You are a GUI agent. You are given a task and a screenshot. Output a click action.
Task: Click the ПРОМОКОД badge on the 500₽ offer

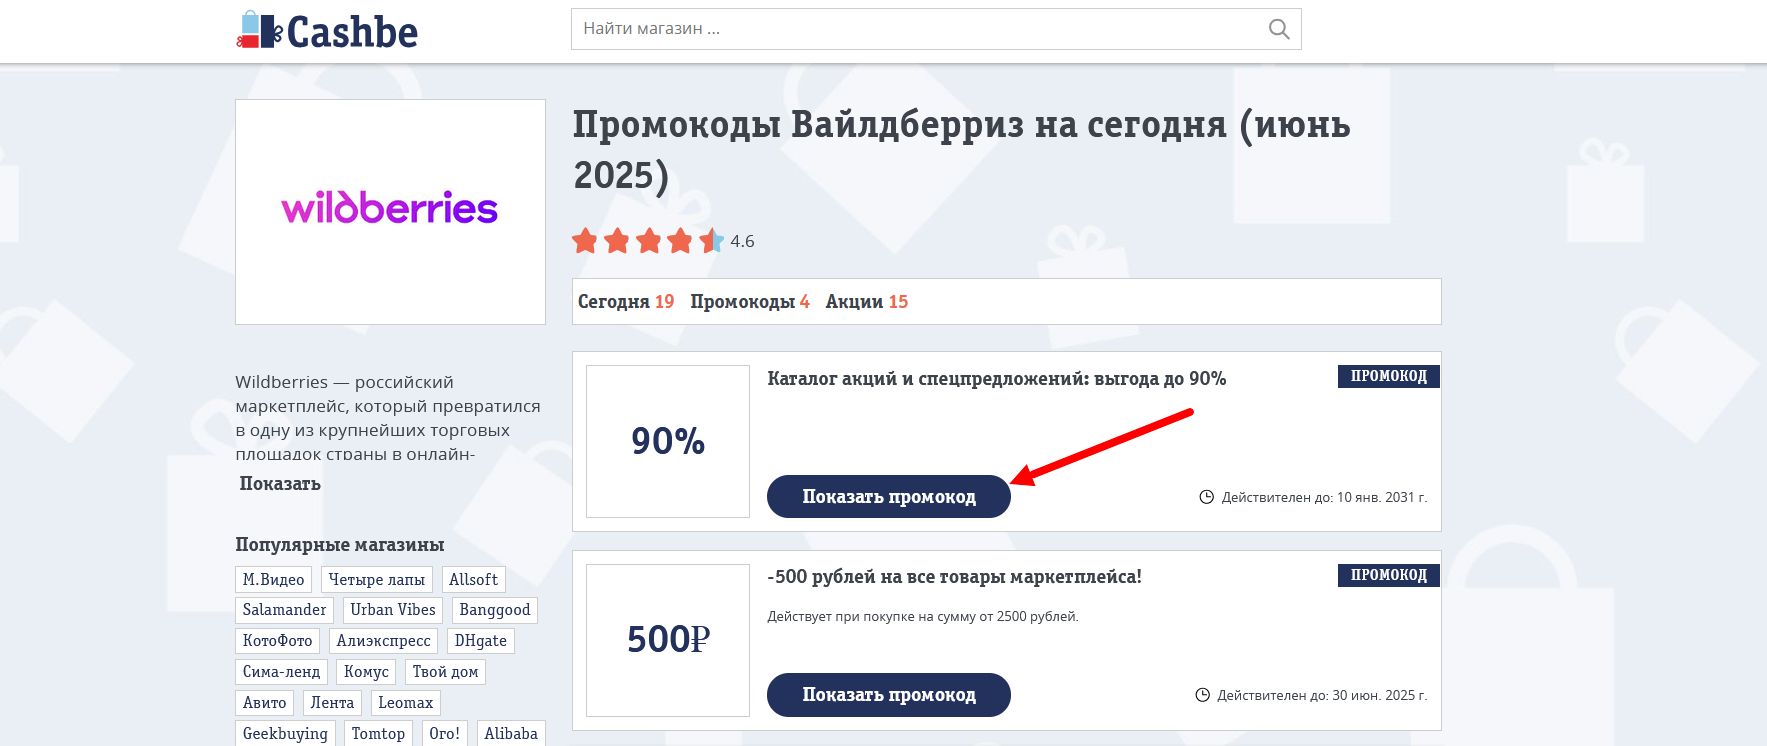coord(1389,575)
